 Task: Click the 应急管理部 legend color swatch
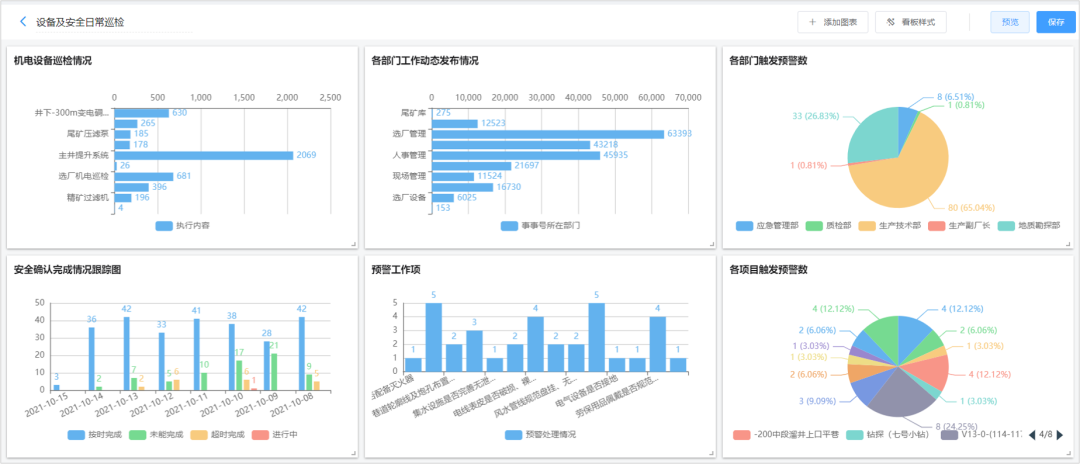pyautogui.click(x=744, y=226)
